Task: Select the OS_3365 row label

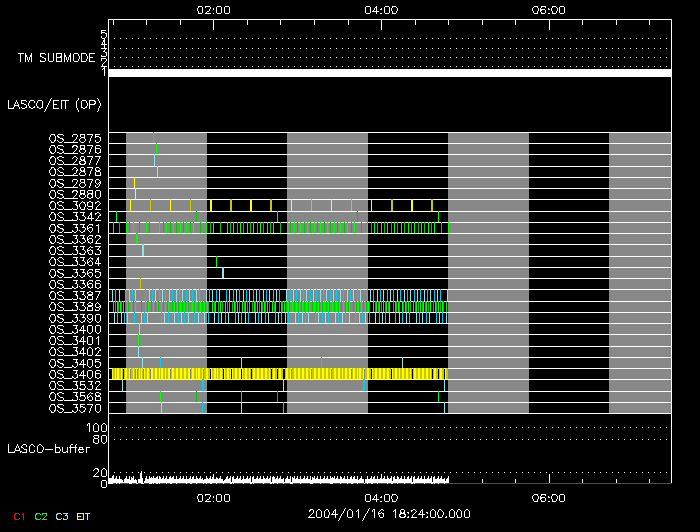Action: point(75,273)
